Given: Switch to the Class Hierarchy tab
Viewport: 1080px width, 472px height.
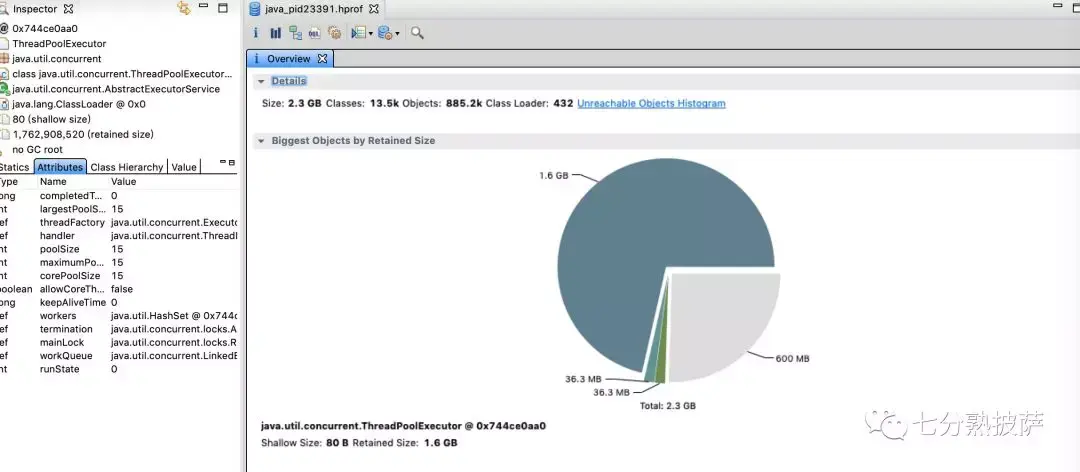Looking at the screenshot, I should point(127,167).
